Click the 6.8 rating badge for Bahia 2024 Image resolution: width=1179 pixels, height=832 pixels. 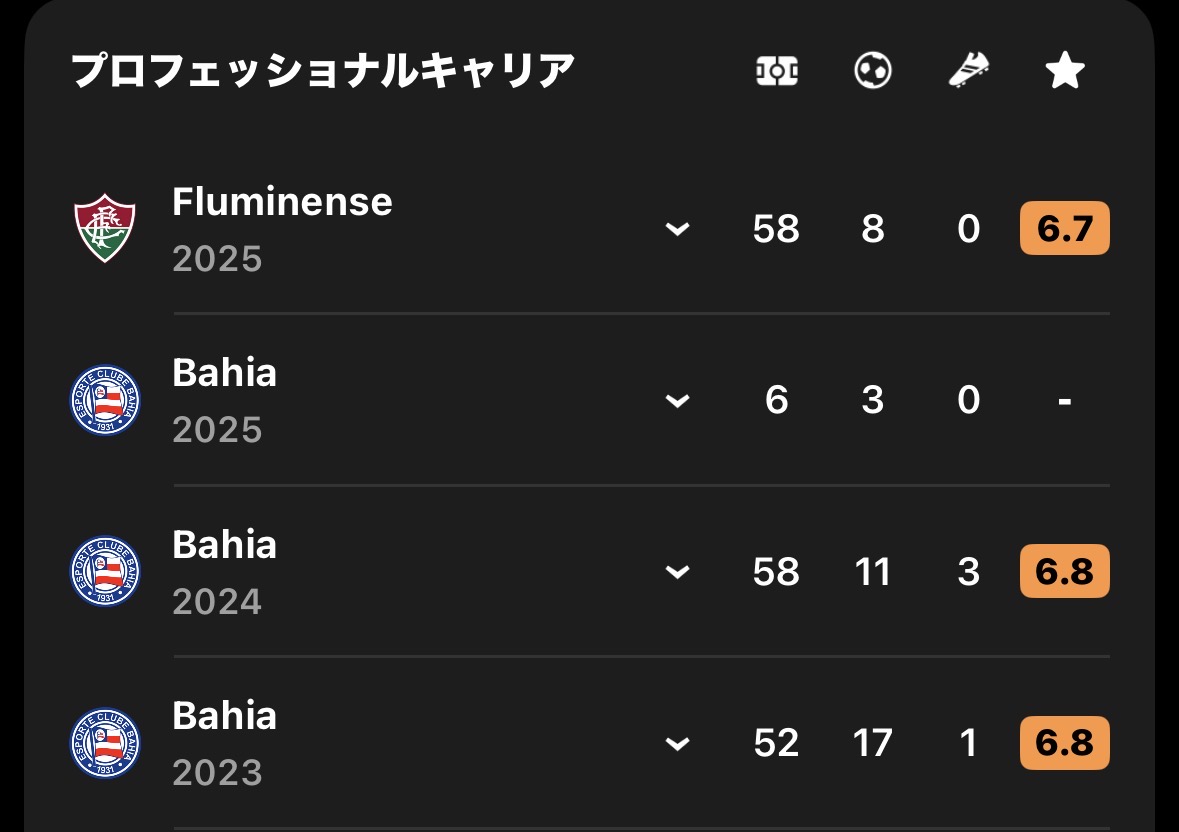click(1064, 571)
